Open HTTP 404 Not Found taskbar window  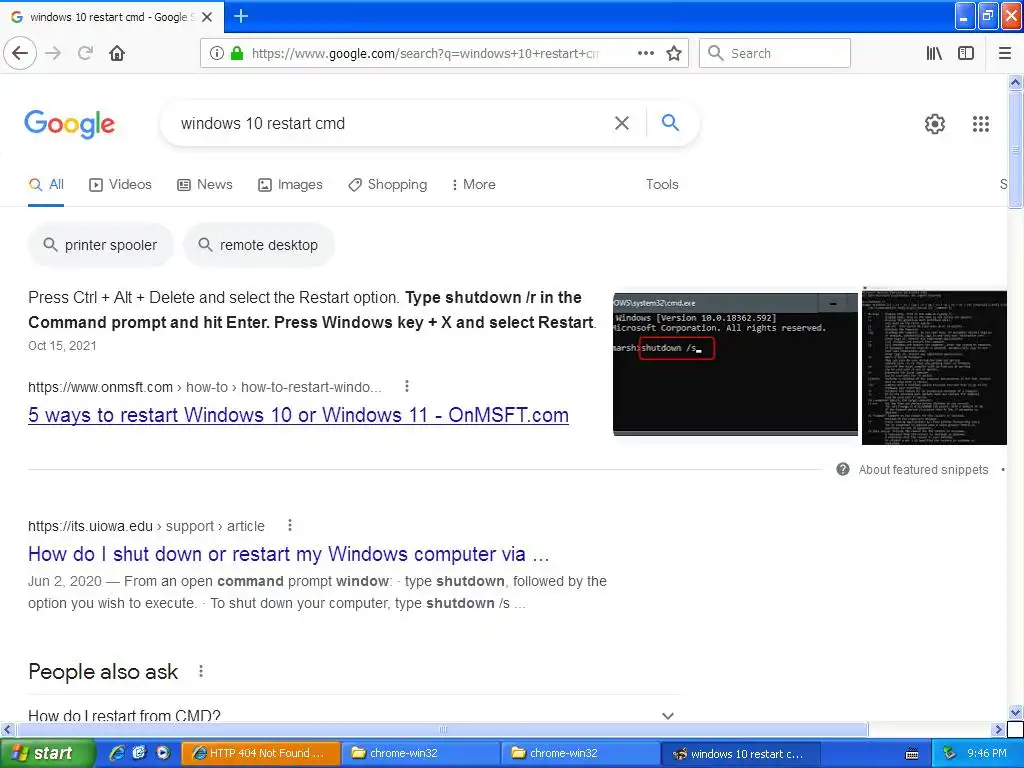pyautogui.click(x=261, y=754)
